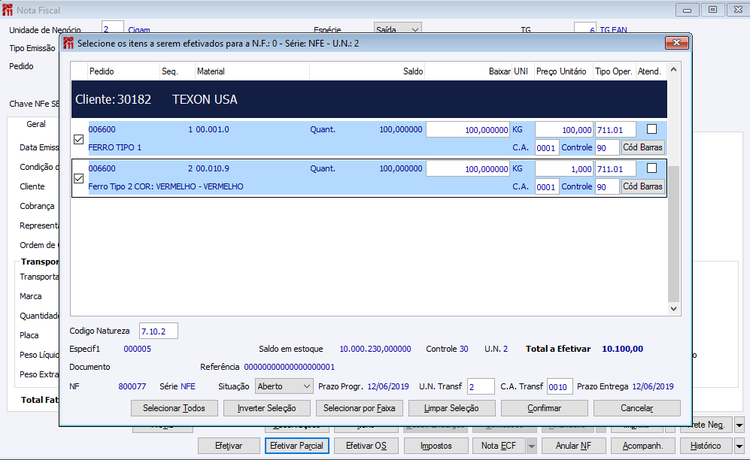Click Nota ECF button
750x460 pixels.
[499, 446]
